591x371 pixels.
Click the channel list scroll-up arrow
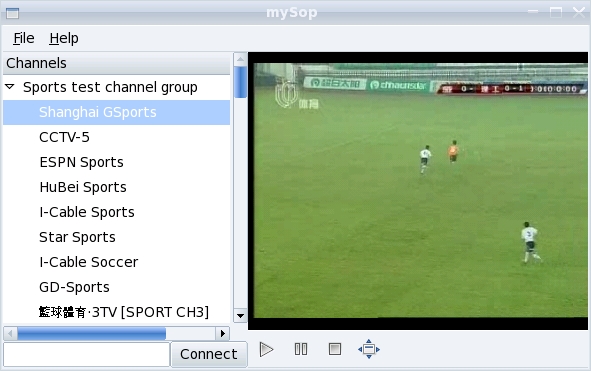tap(240, 59)
